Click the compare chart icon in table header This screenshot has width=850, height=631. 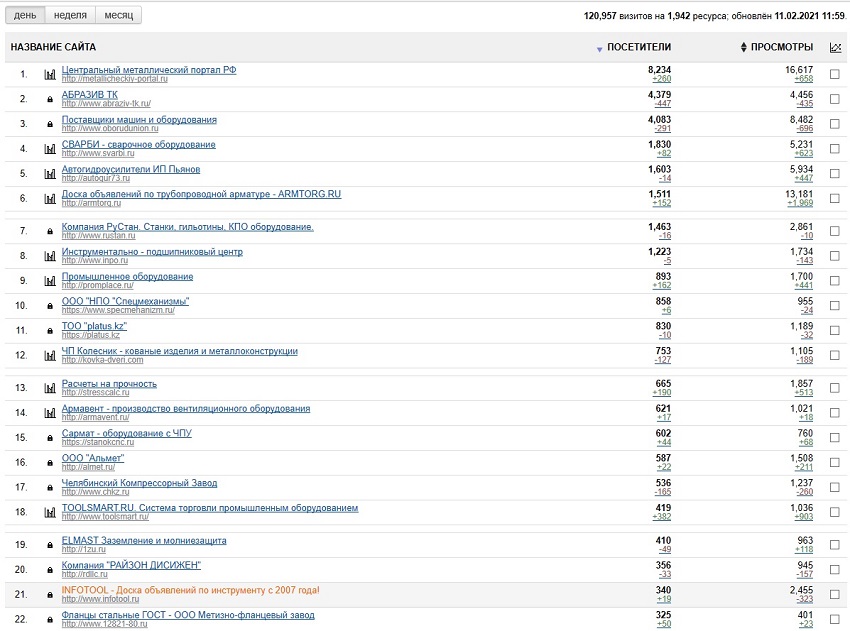pos(835,48)
